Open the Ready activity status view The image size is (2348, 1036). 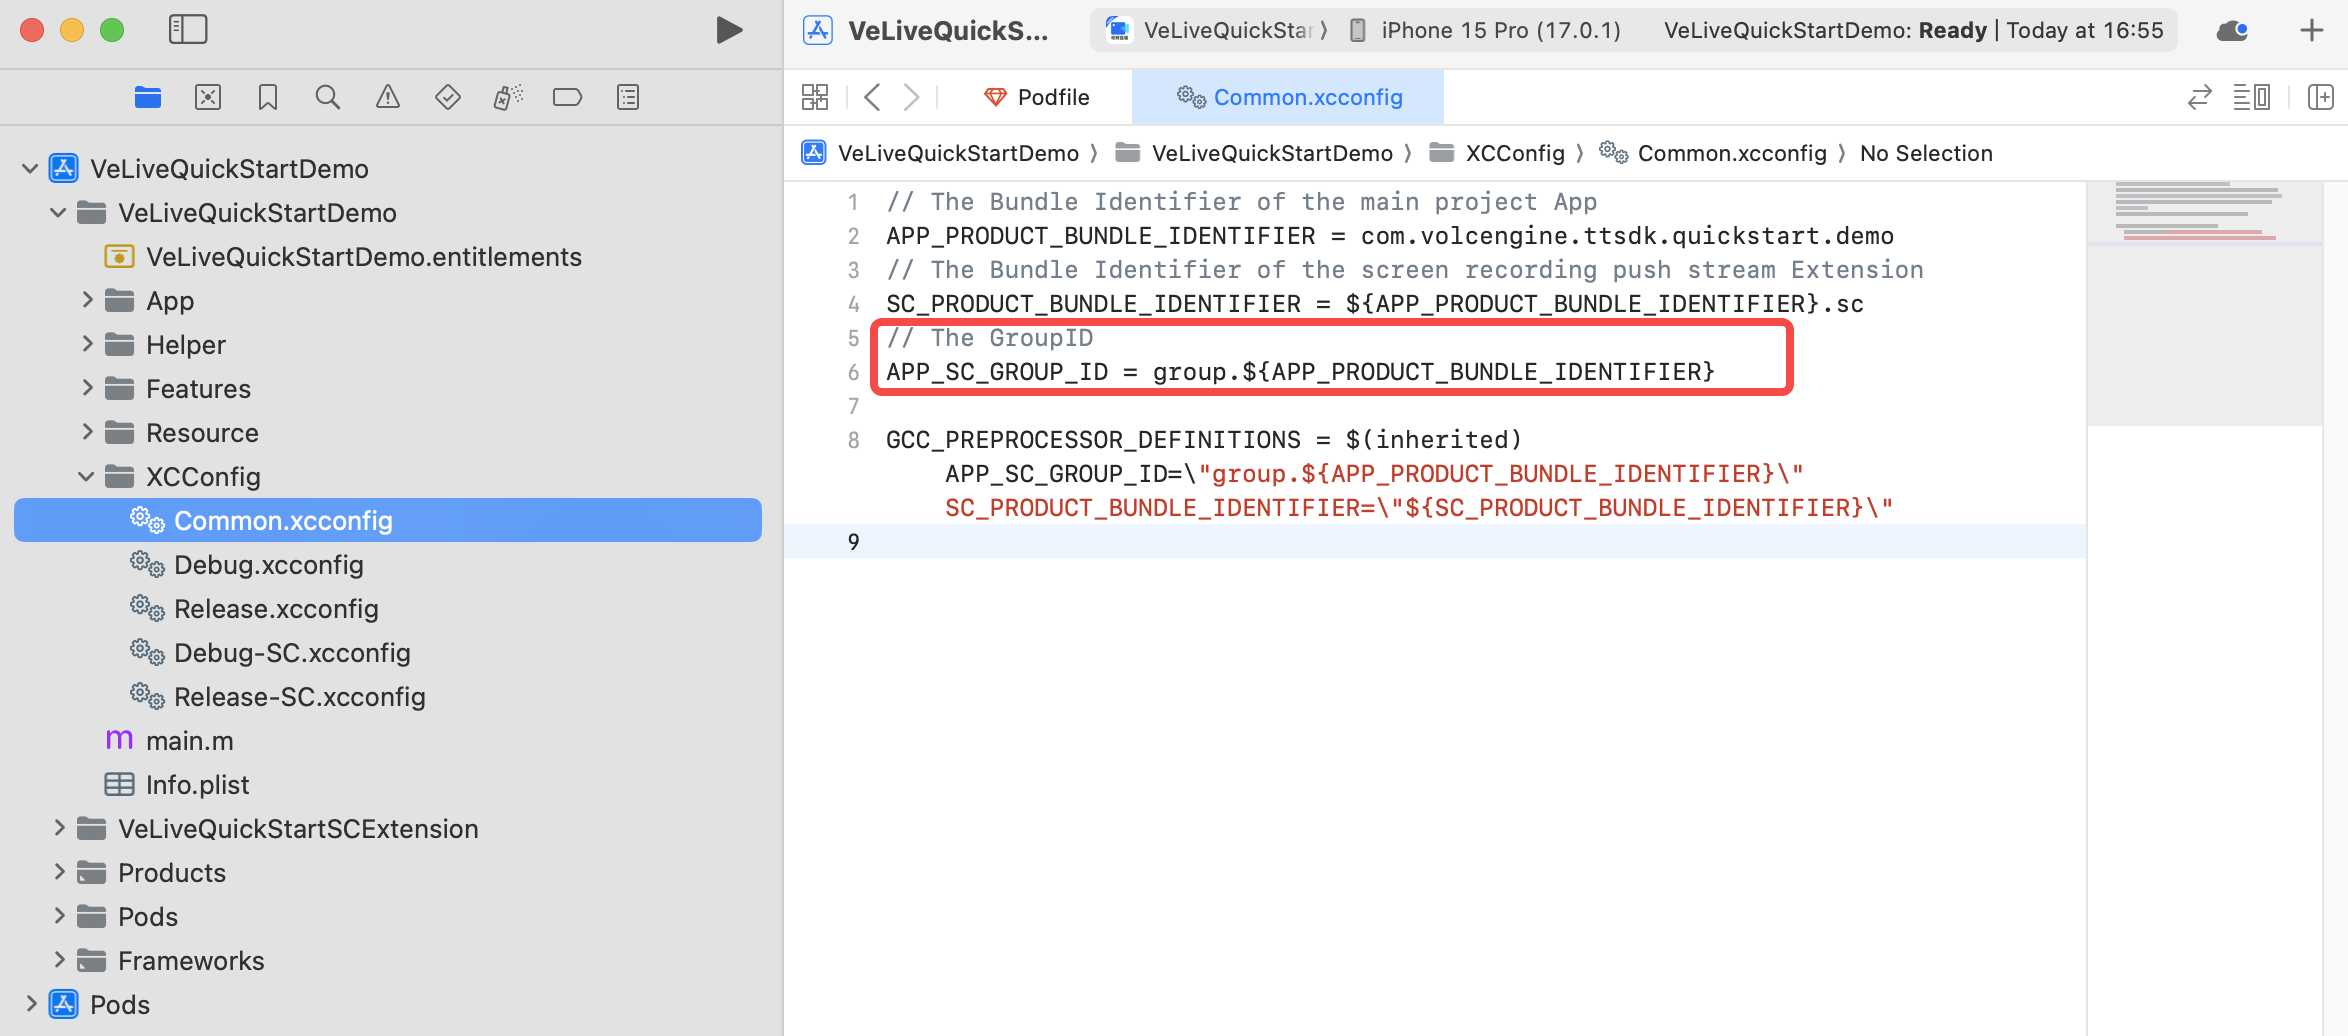(1913, 30)
